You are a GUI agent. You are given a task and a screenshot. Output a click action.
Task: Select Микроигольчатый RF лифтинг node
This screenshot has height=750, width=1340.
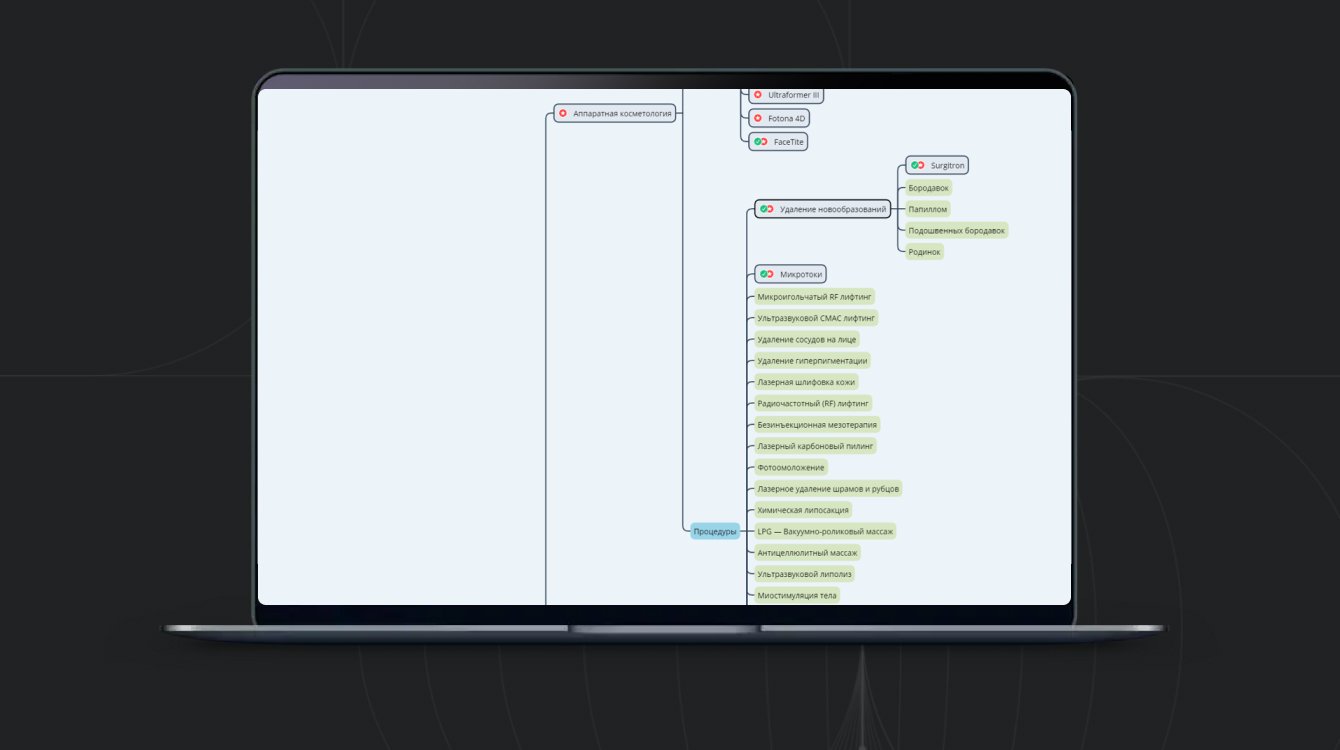coord(815,297)
